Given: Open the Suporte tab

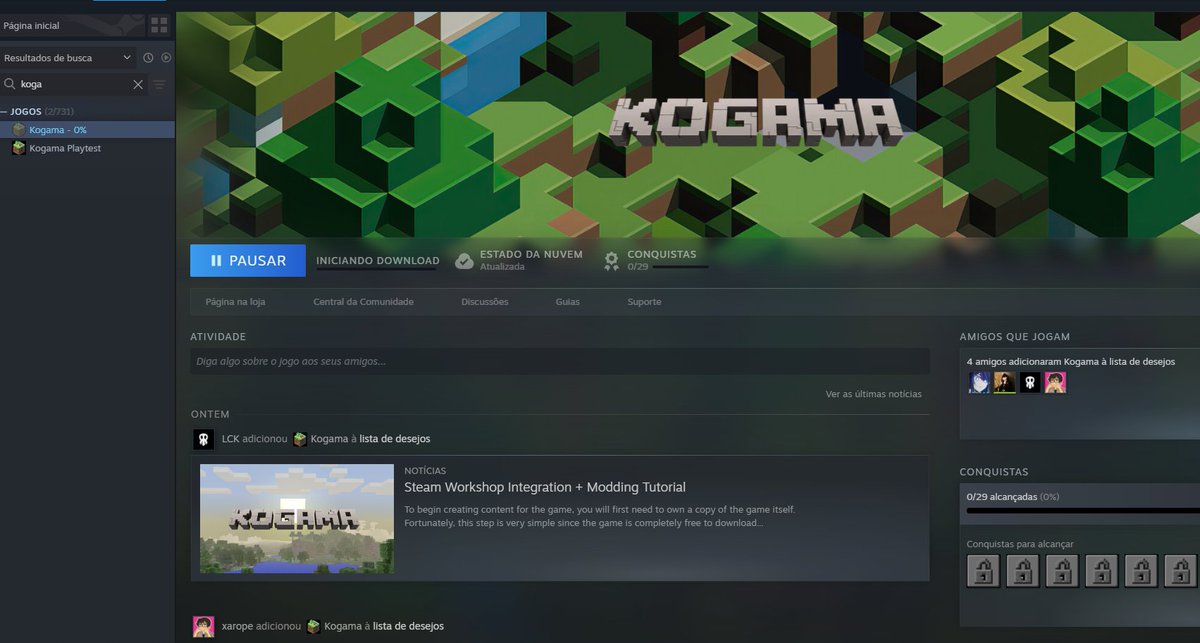Looking at the screenshot, I should [644, 302].
